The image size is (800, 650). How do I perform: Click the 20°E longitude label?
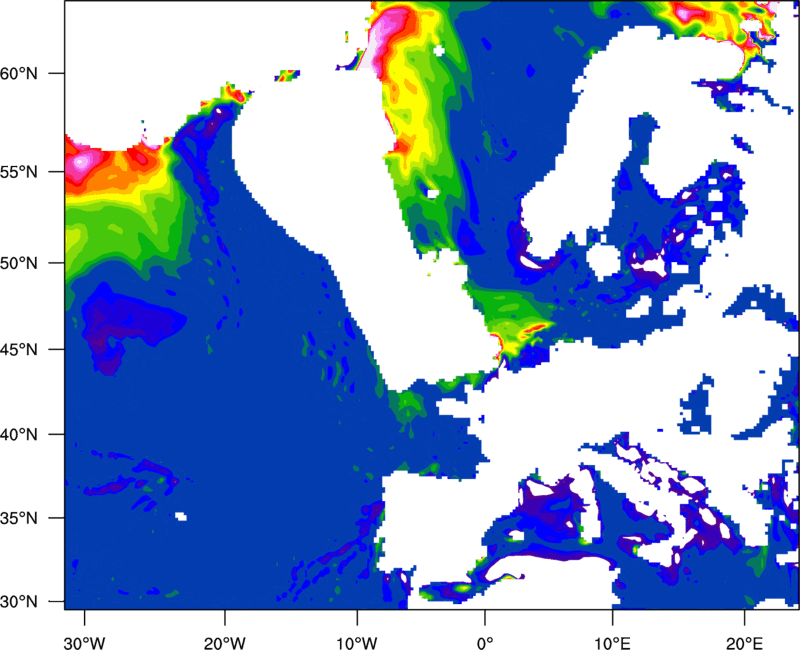[744, 643]
